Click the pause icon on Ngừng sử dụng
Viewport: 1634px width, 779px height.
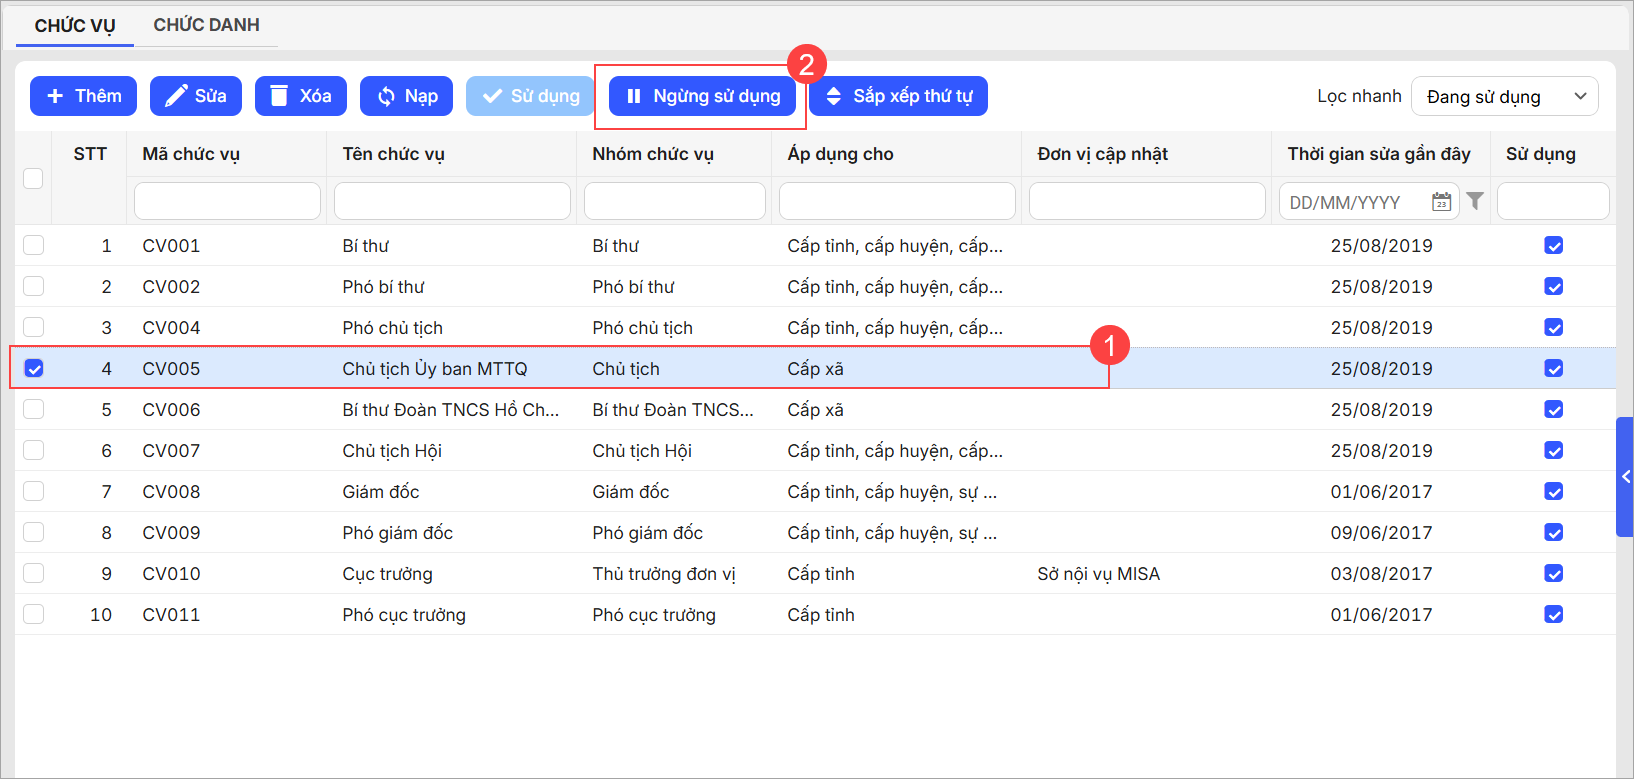coord(633,96)
